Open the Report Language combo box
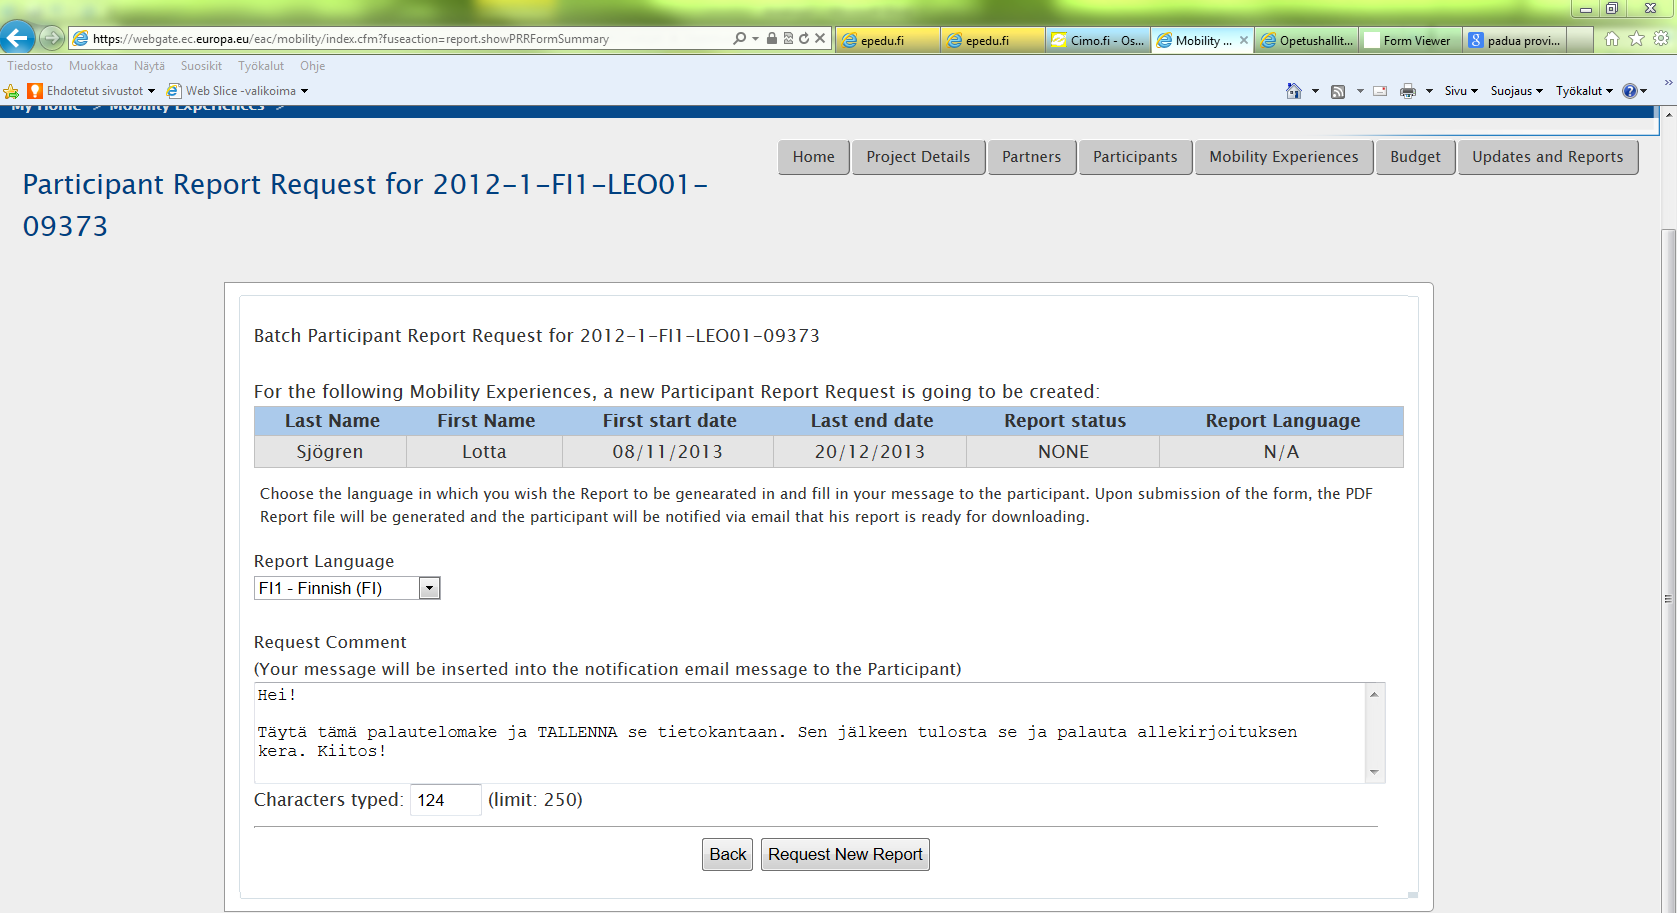 [x=347, y=588]
